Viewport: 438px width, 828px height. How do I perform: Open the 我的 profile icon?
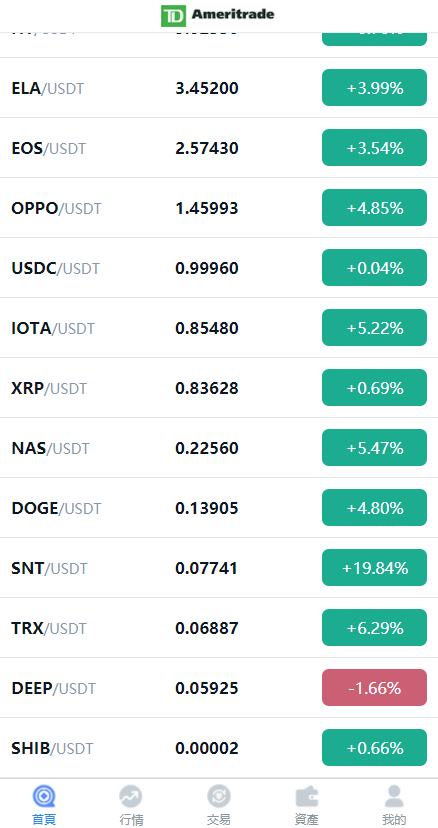click(394, 796)
